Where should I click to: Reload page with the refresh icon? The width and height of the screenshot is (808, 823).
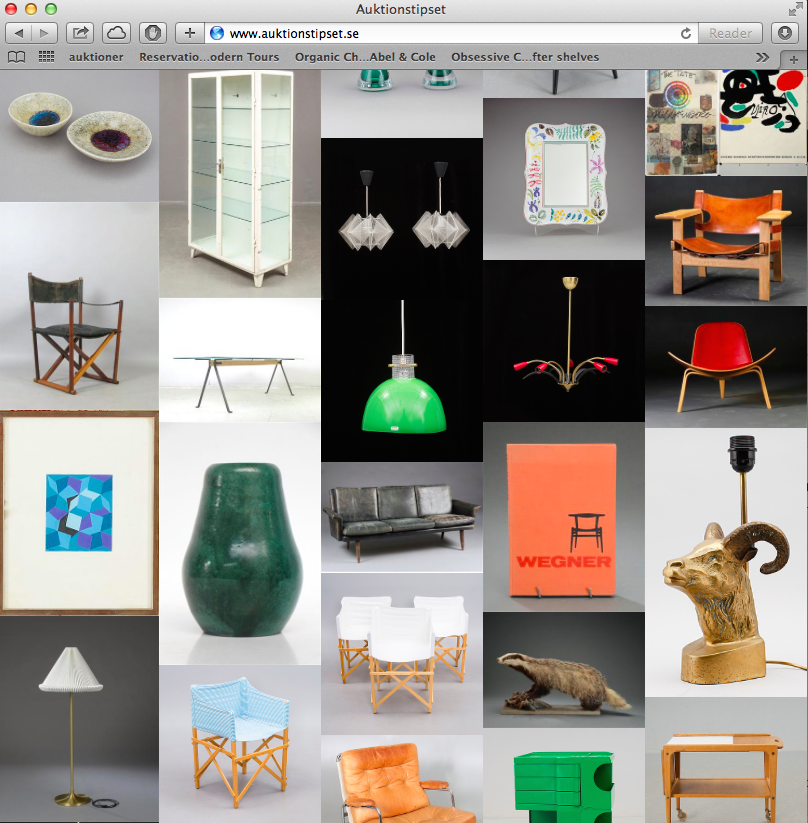pyautogui.click(x=684, y=33)
